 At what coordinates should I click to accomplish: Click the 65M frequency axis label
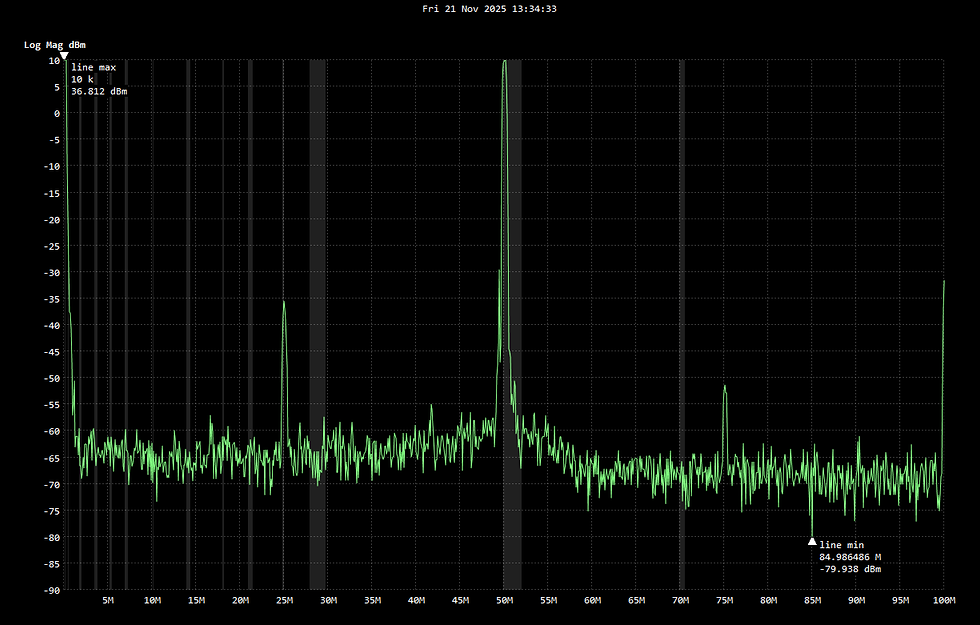637,600
